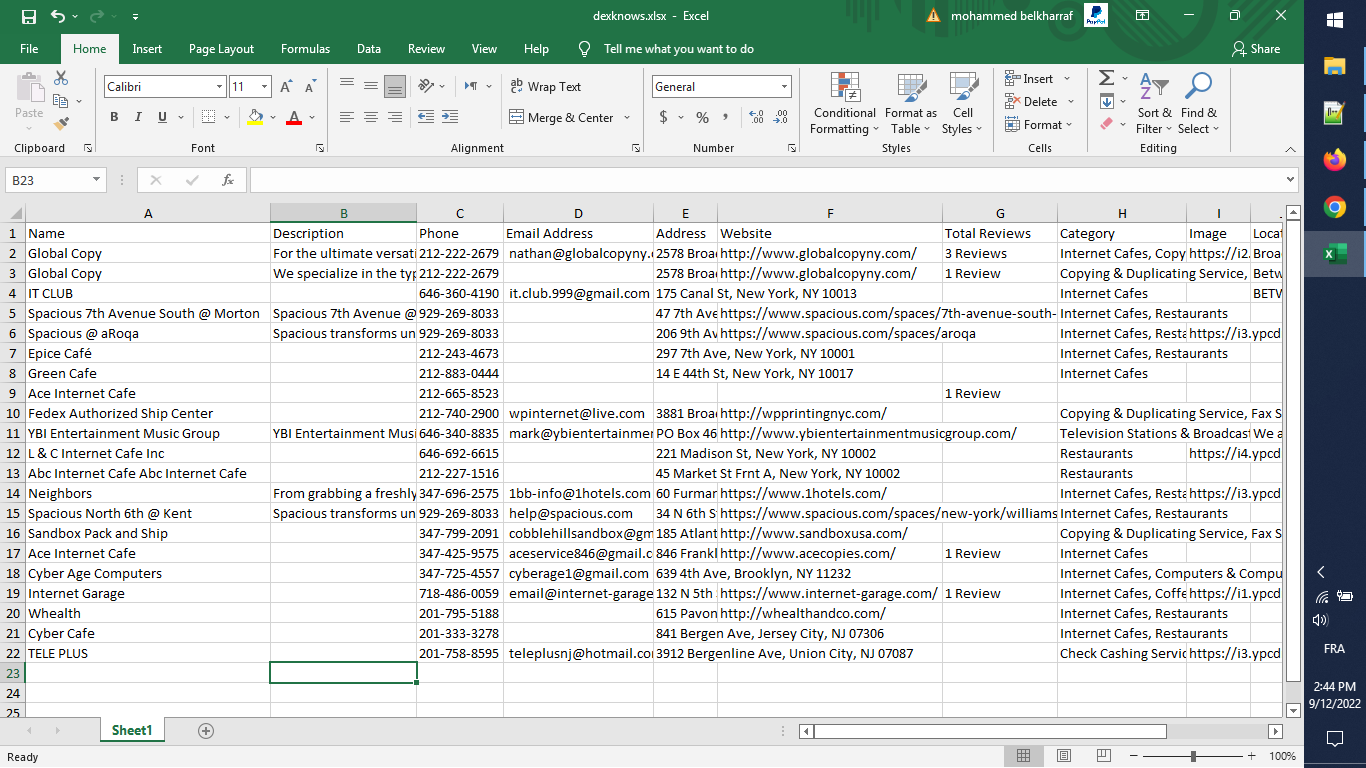
Task: Click the Insert Function fx icon
Action: point(228,180)
